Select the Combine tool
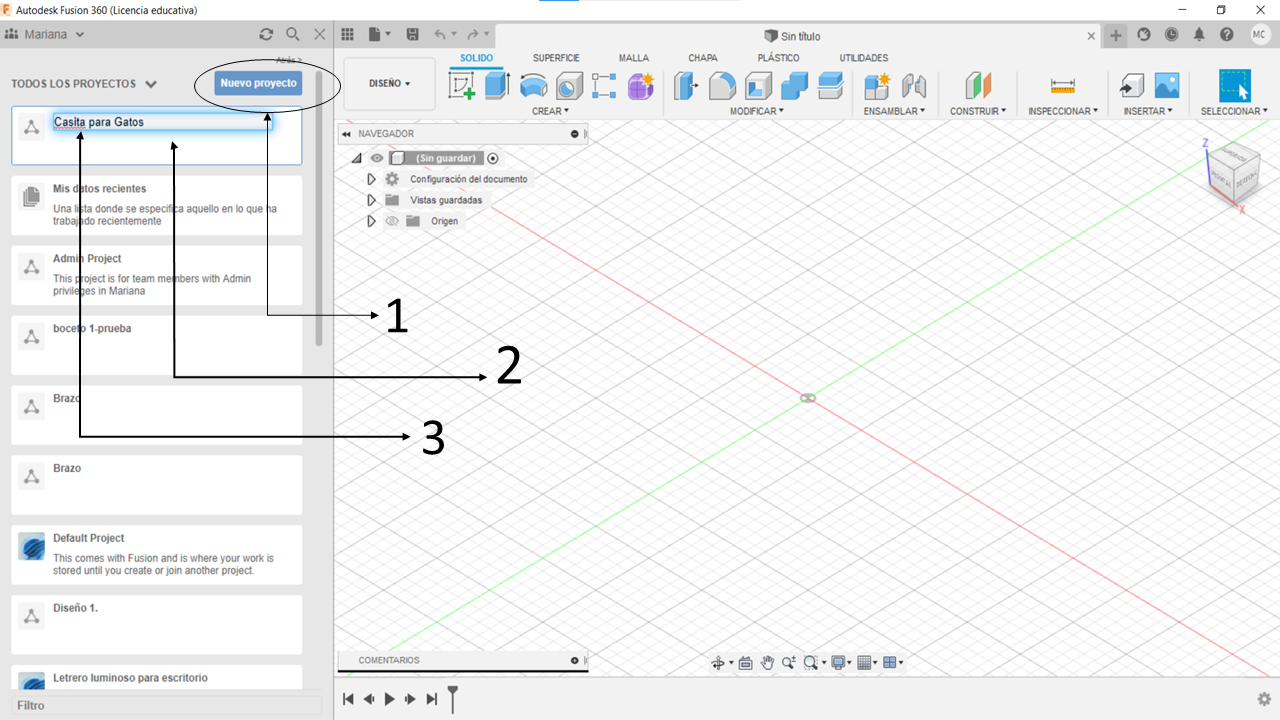1280x720 pixels. [794, 86]
